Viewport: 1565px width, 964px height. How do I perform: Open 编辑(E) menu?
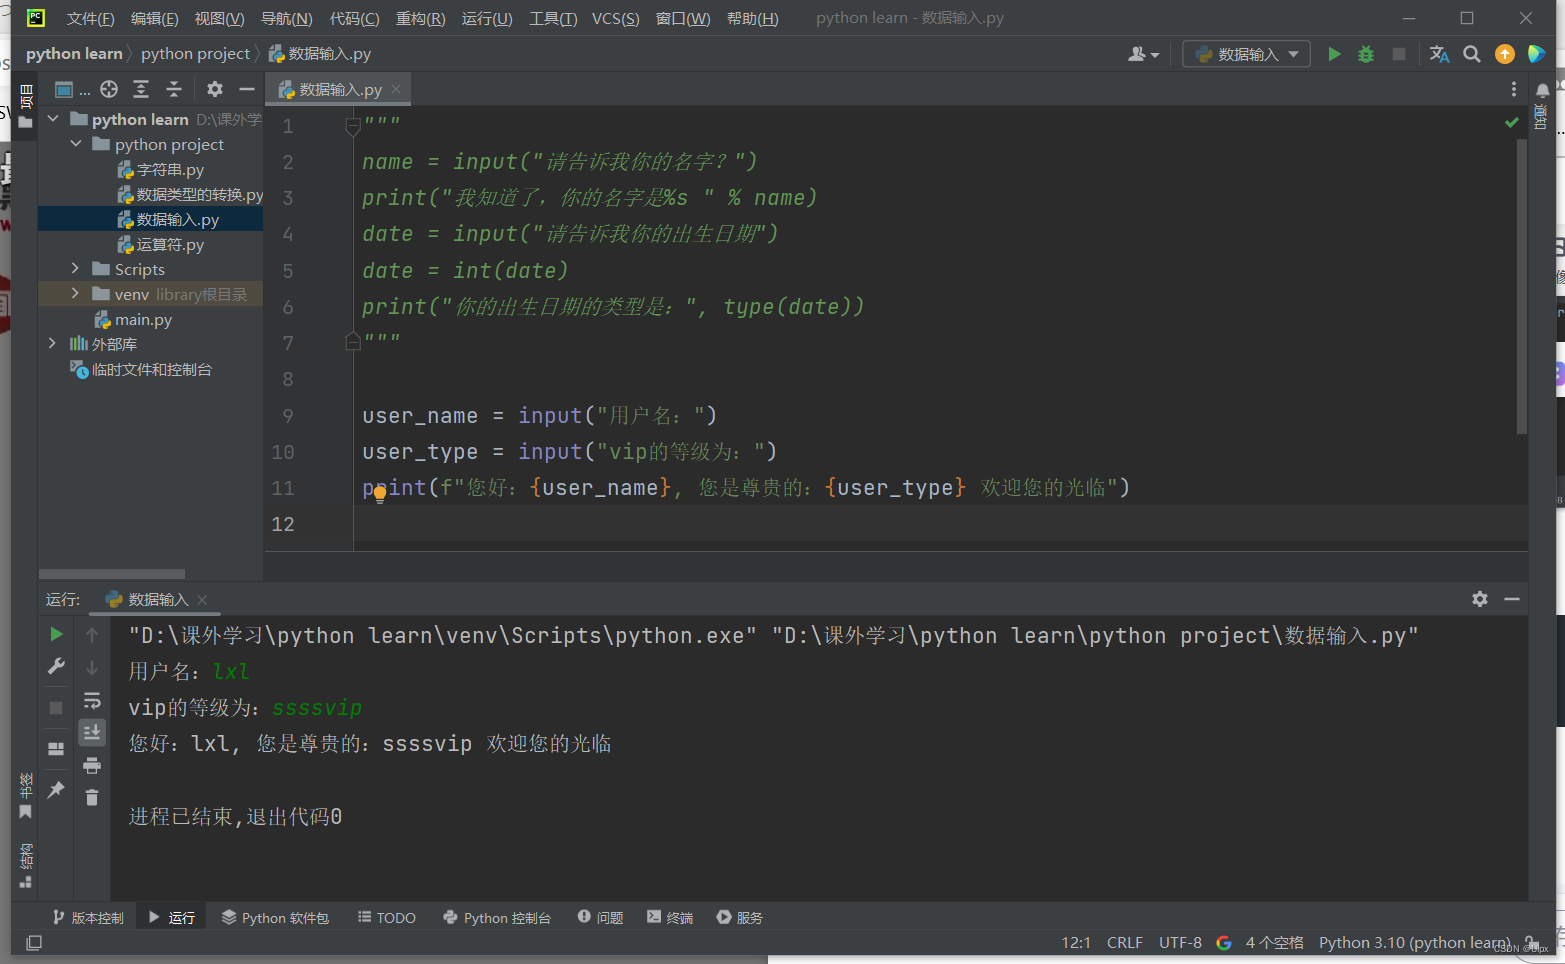(154, 18)
